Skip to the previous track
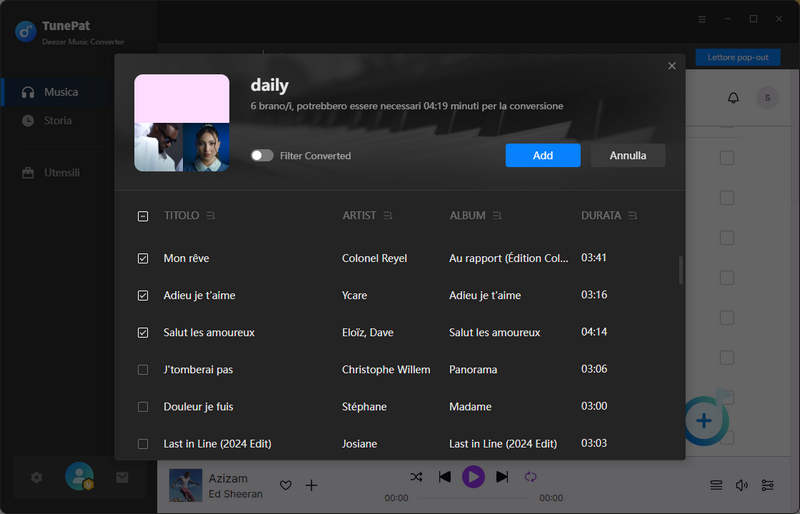This screenshot has width=800, height=514. point(444,477)
